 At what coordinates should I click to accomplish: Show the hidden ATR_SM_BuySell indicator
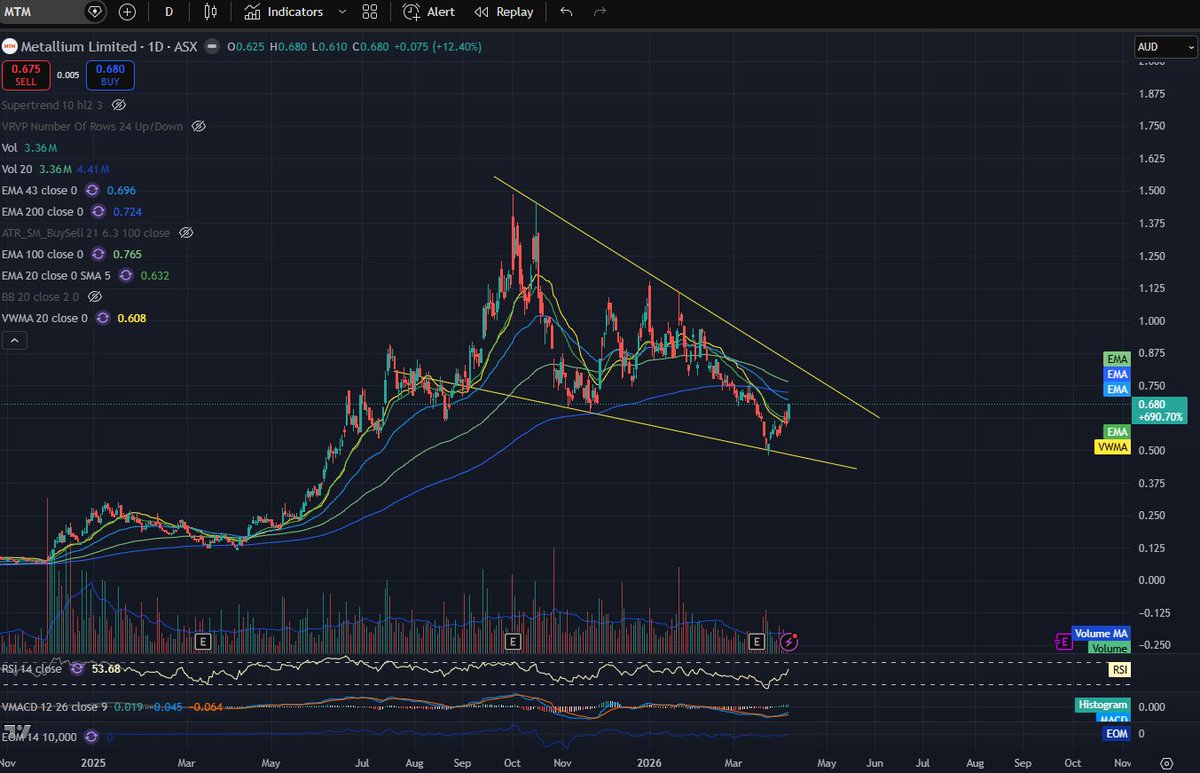click(186, 232)
